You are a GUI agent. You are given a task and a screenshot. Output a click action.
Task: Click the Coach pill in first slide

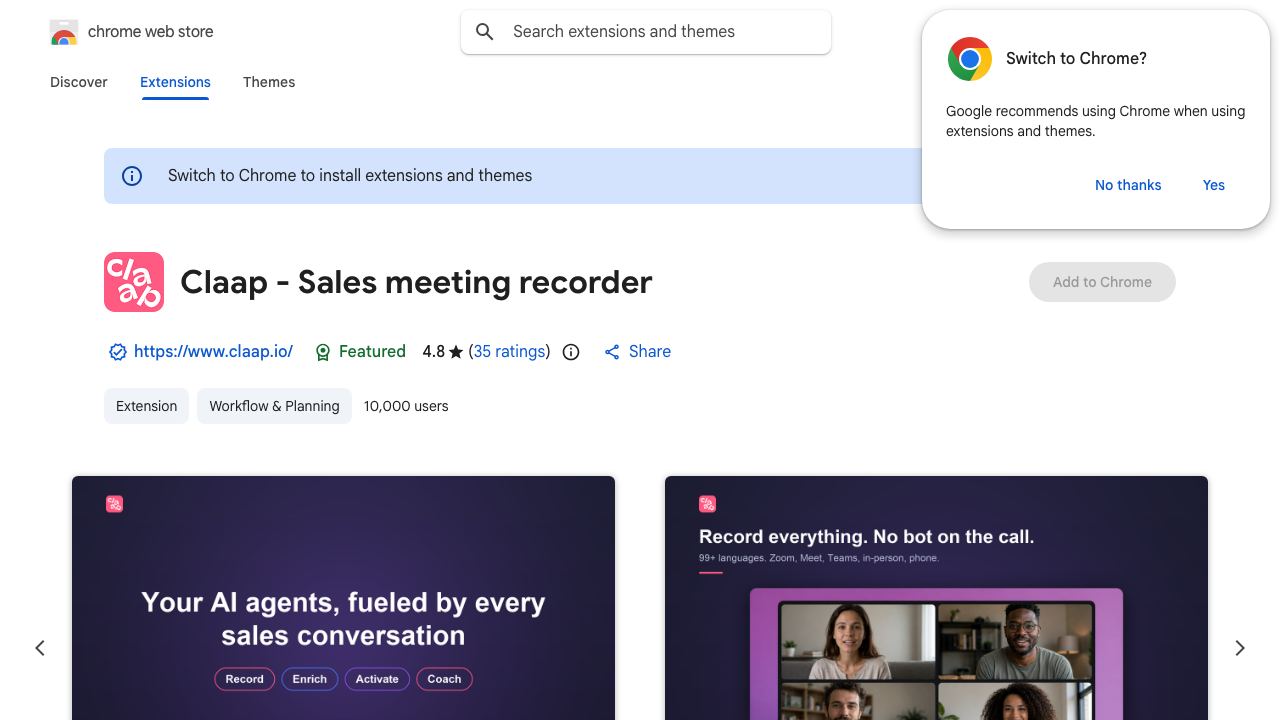click(444, 679)
